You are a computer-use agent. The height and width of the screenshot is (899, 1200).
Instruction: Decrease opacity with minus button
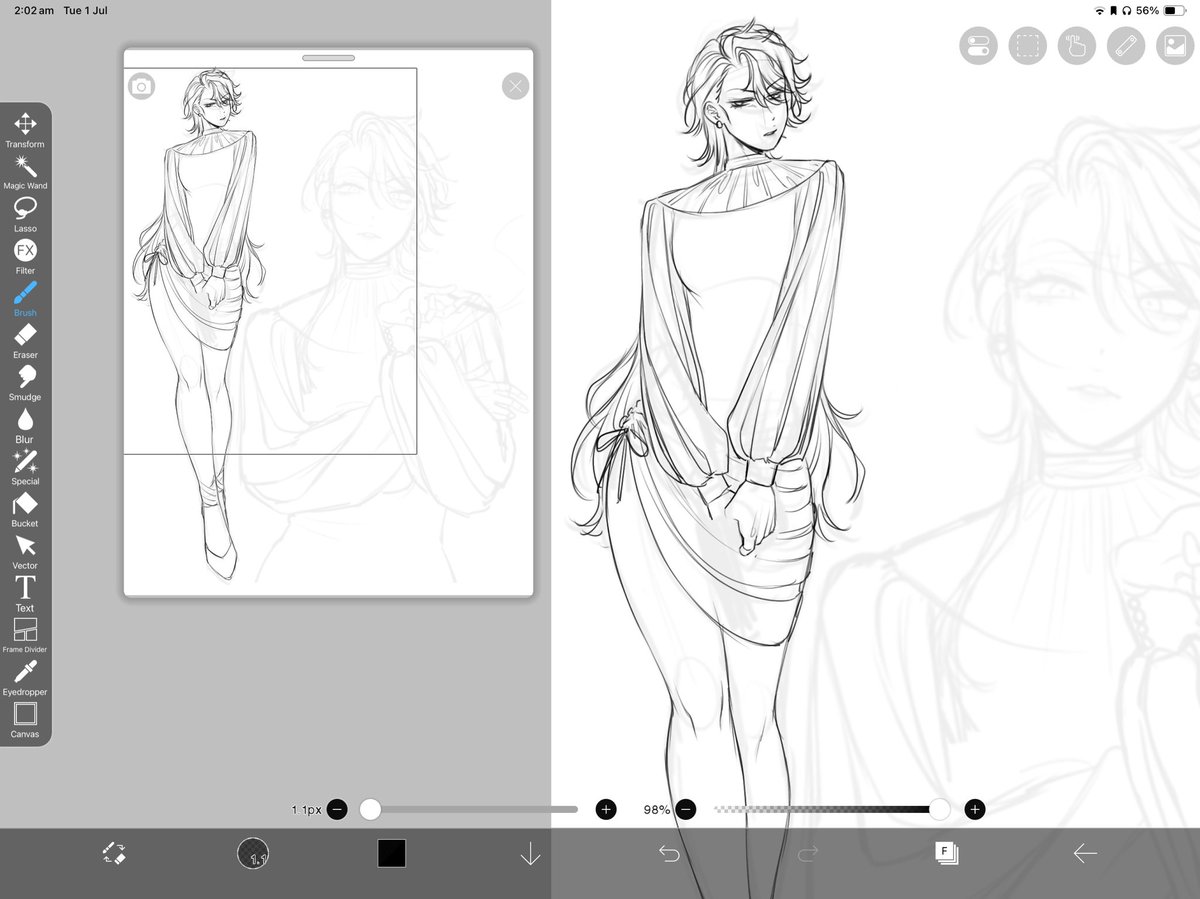[x=685, y=809]
